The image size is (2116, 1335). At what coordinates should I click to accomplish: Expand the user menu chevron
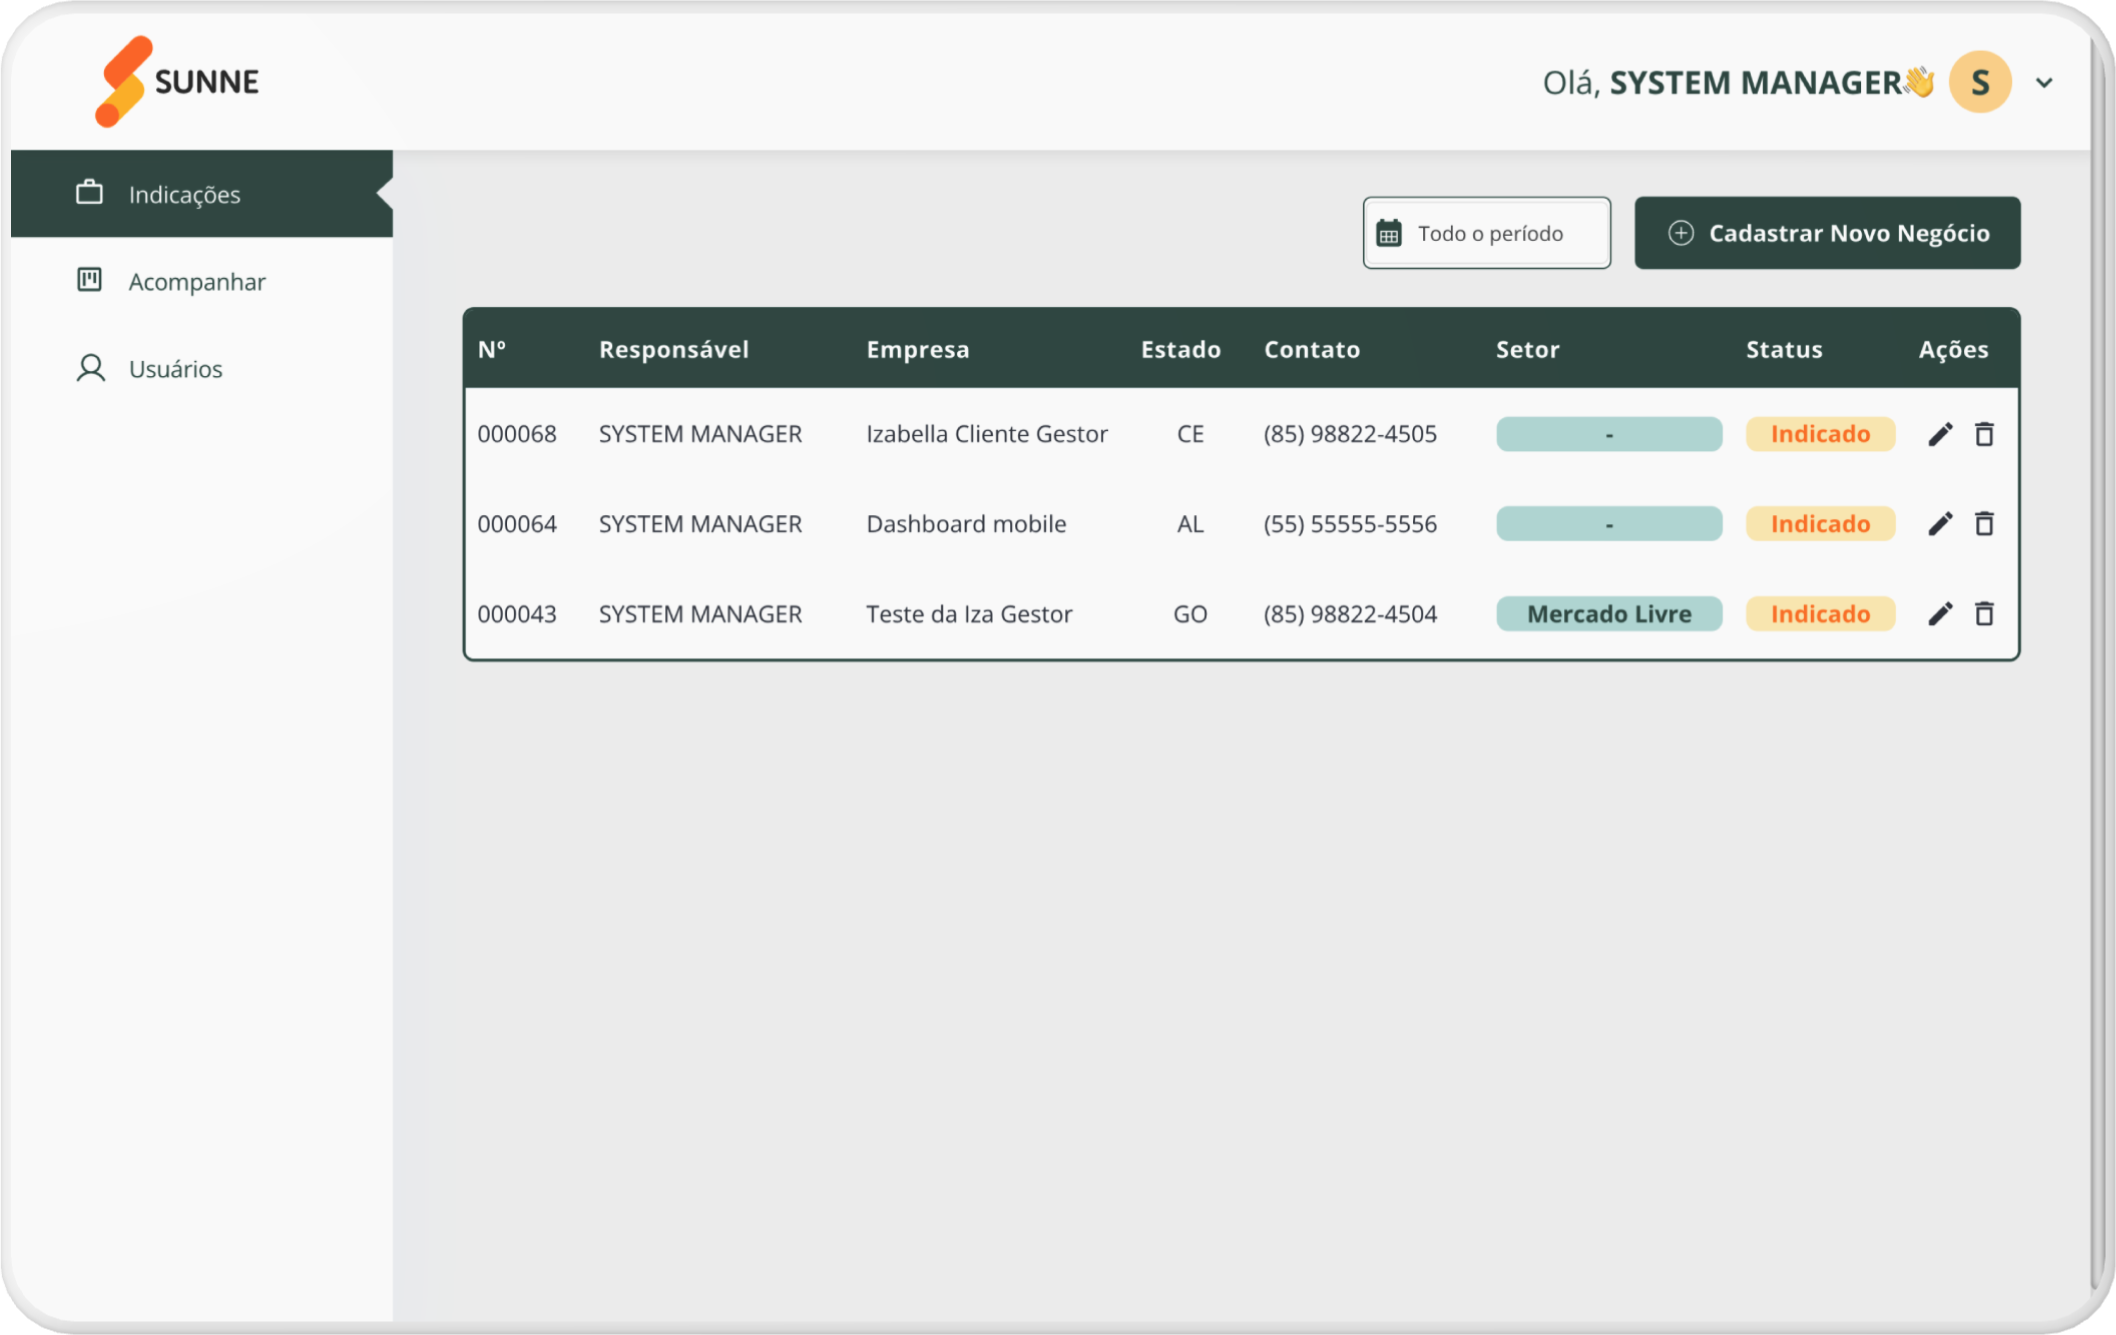(2044, 83)
